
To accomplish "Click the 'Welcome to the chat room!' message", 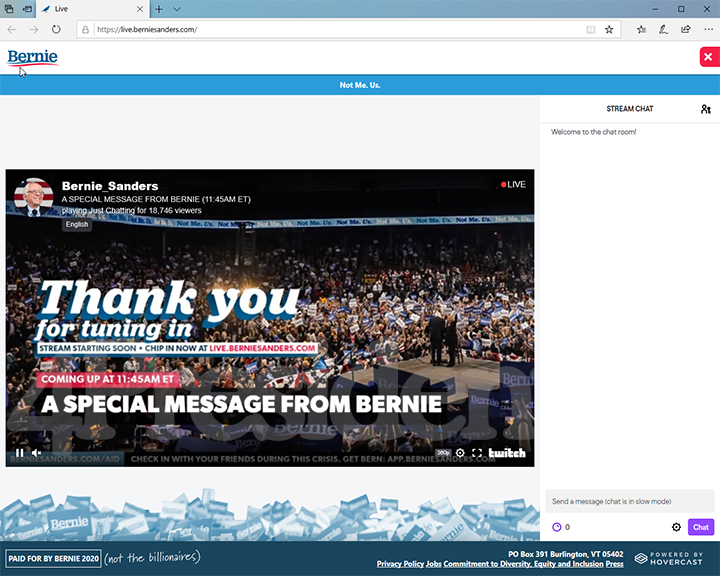I will pyautogui.click(x=593, y=132).
